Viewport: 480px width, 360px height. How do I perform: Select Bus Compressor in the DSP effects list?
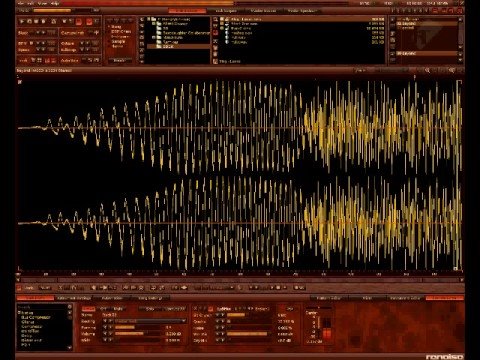(x=36, y=318)
